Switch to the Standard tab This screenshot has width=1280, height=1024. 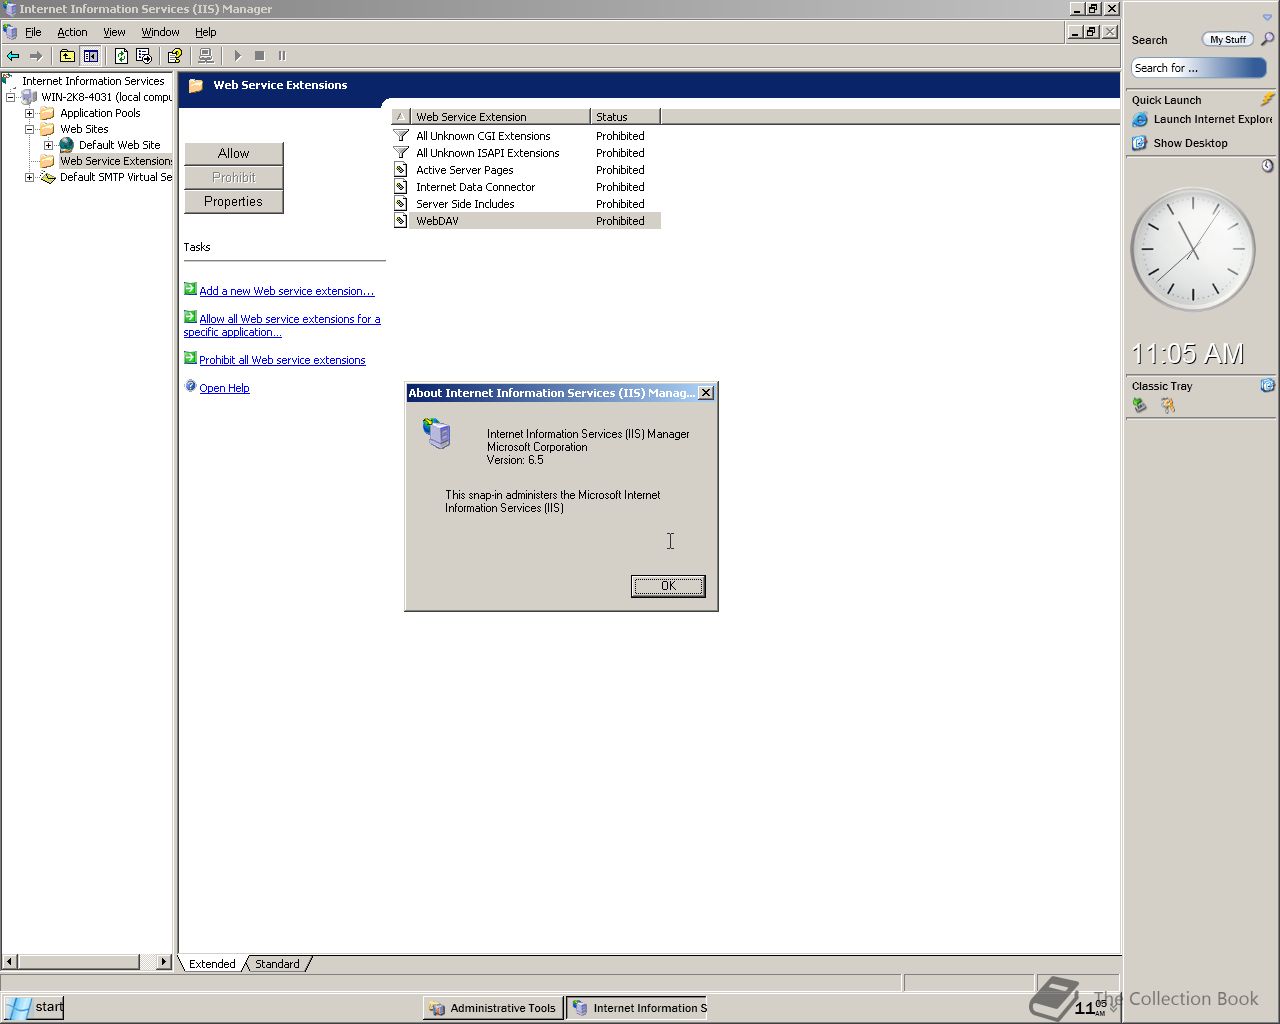click(x=277, y=964)
